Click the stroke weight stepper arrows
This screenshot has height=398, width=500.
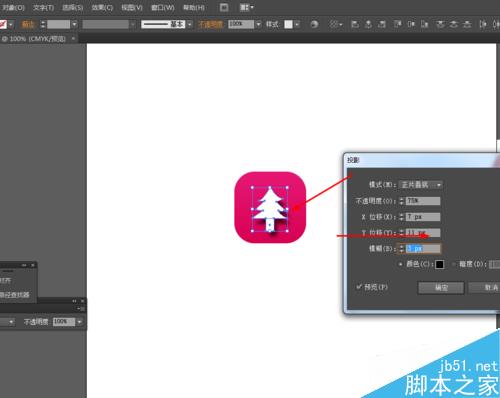click(x=43, y=24)
